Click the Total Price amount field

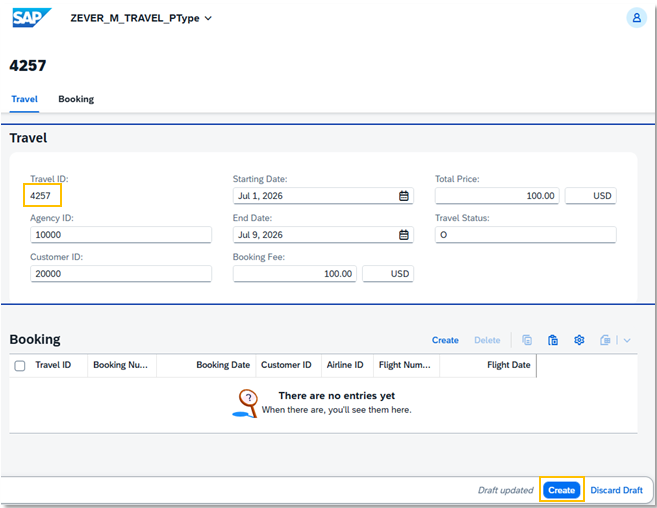click(x=497, y=196)
